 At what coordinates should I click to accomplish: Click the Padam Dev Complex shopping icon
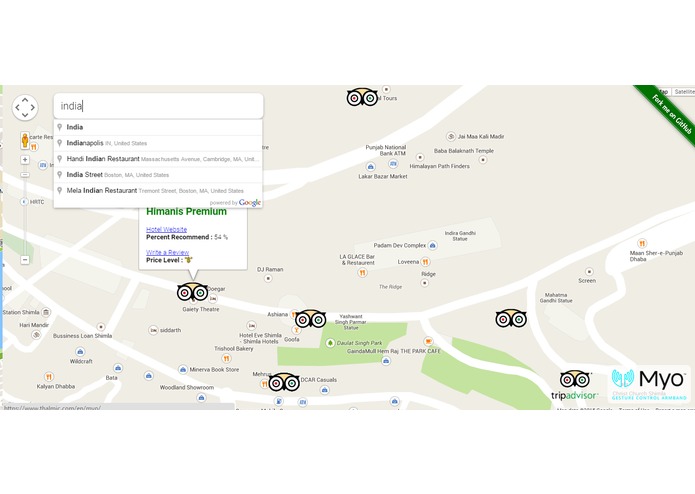point(433,245)
